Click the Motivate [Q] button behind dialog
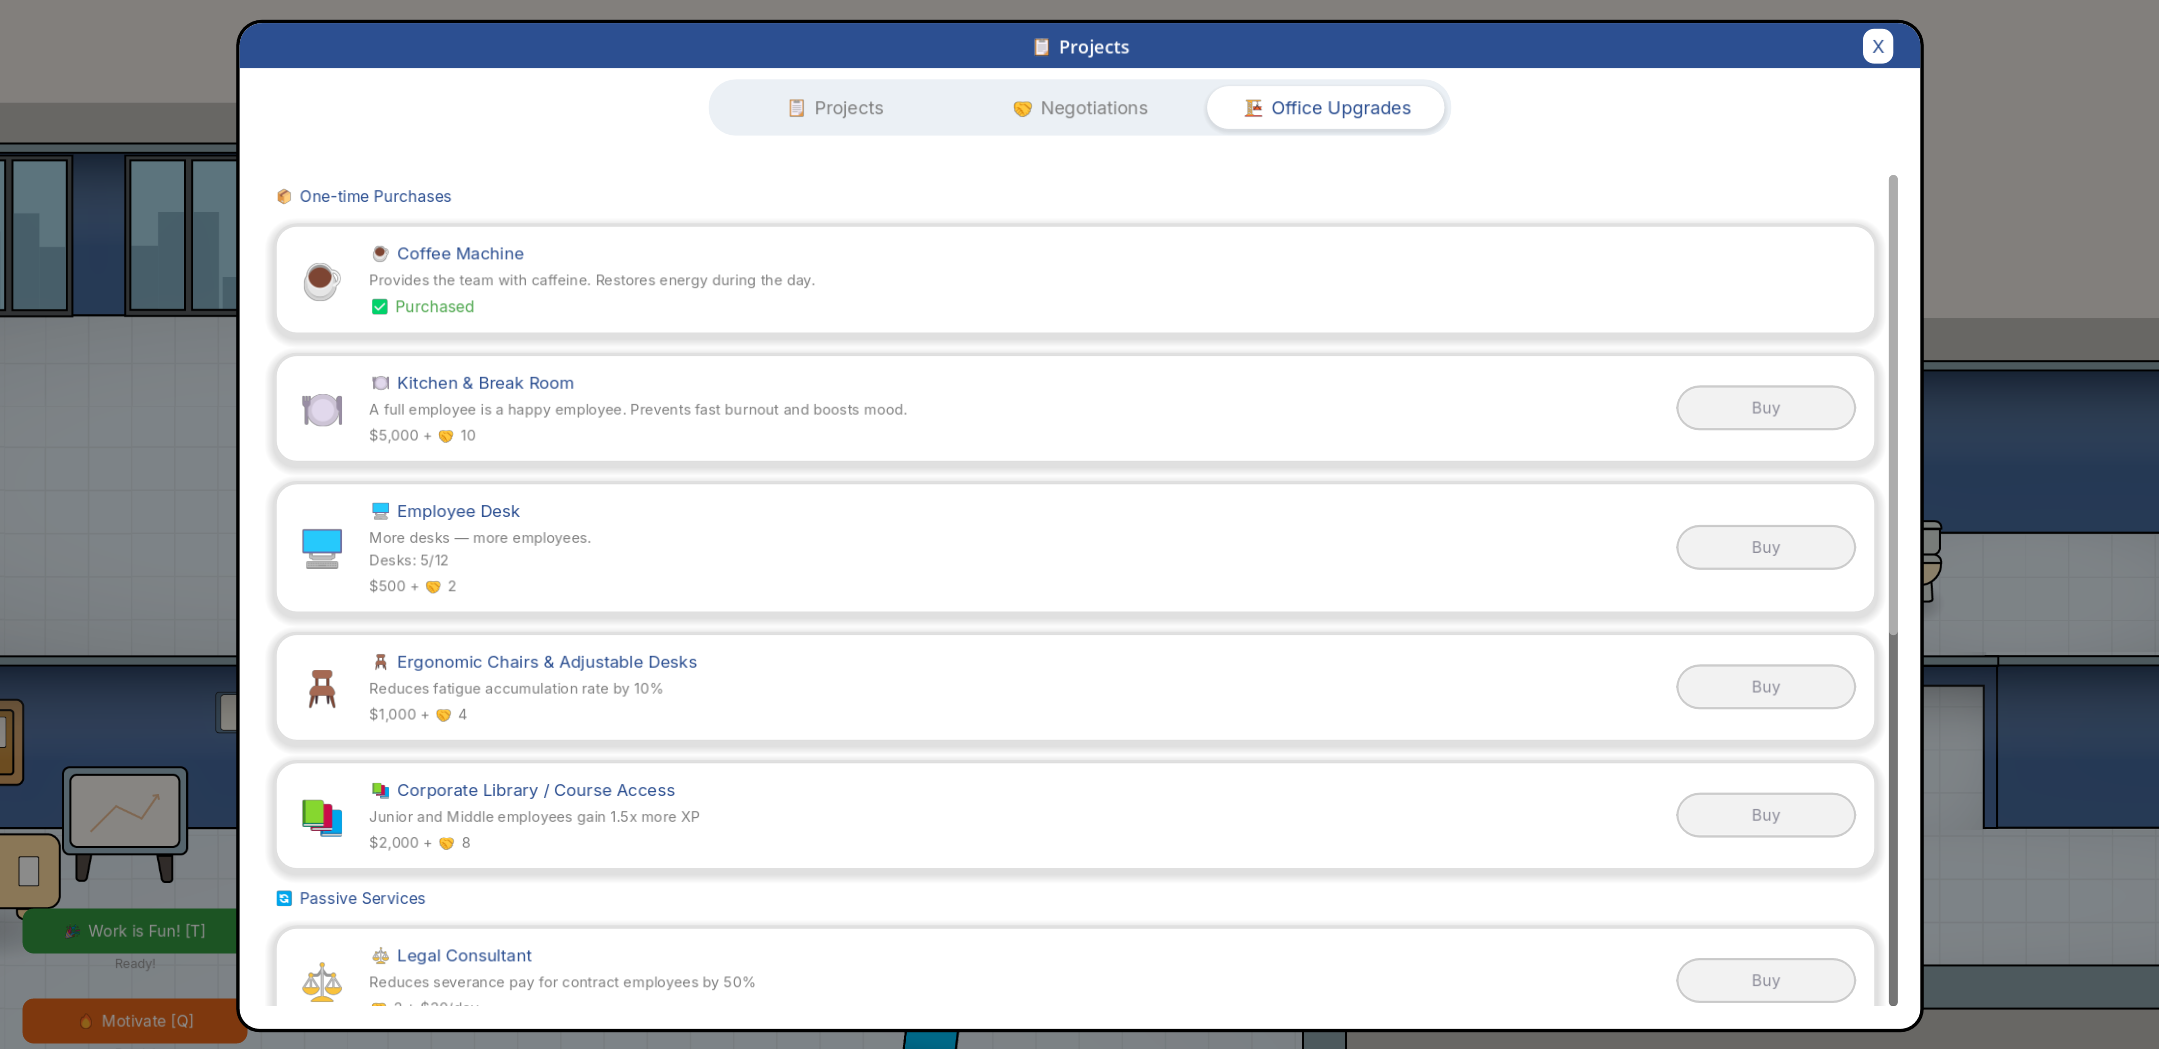Screen dimensions: 2159x1049 pyautogui.click(x=134, y=1021)
